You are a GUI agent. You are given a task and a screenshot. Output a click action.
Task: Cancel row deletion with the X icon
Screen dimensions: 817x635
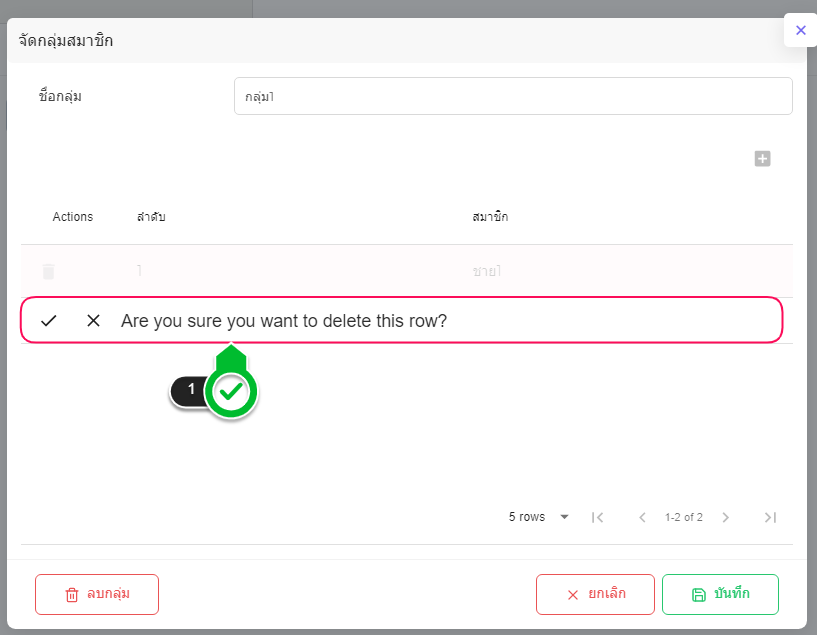point(94,321)
